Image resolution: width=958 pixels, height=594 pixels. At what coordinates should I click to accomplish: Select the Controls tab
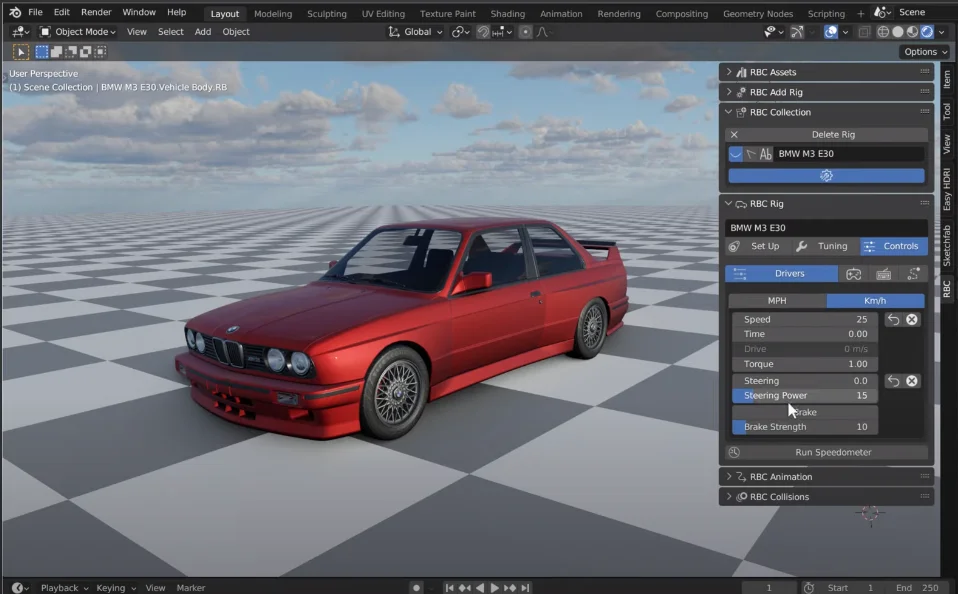coord(894,246)
